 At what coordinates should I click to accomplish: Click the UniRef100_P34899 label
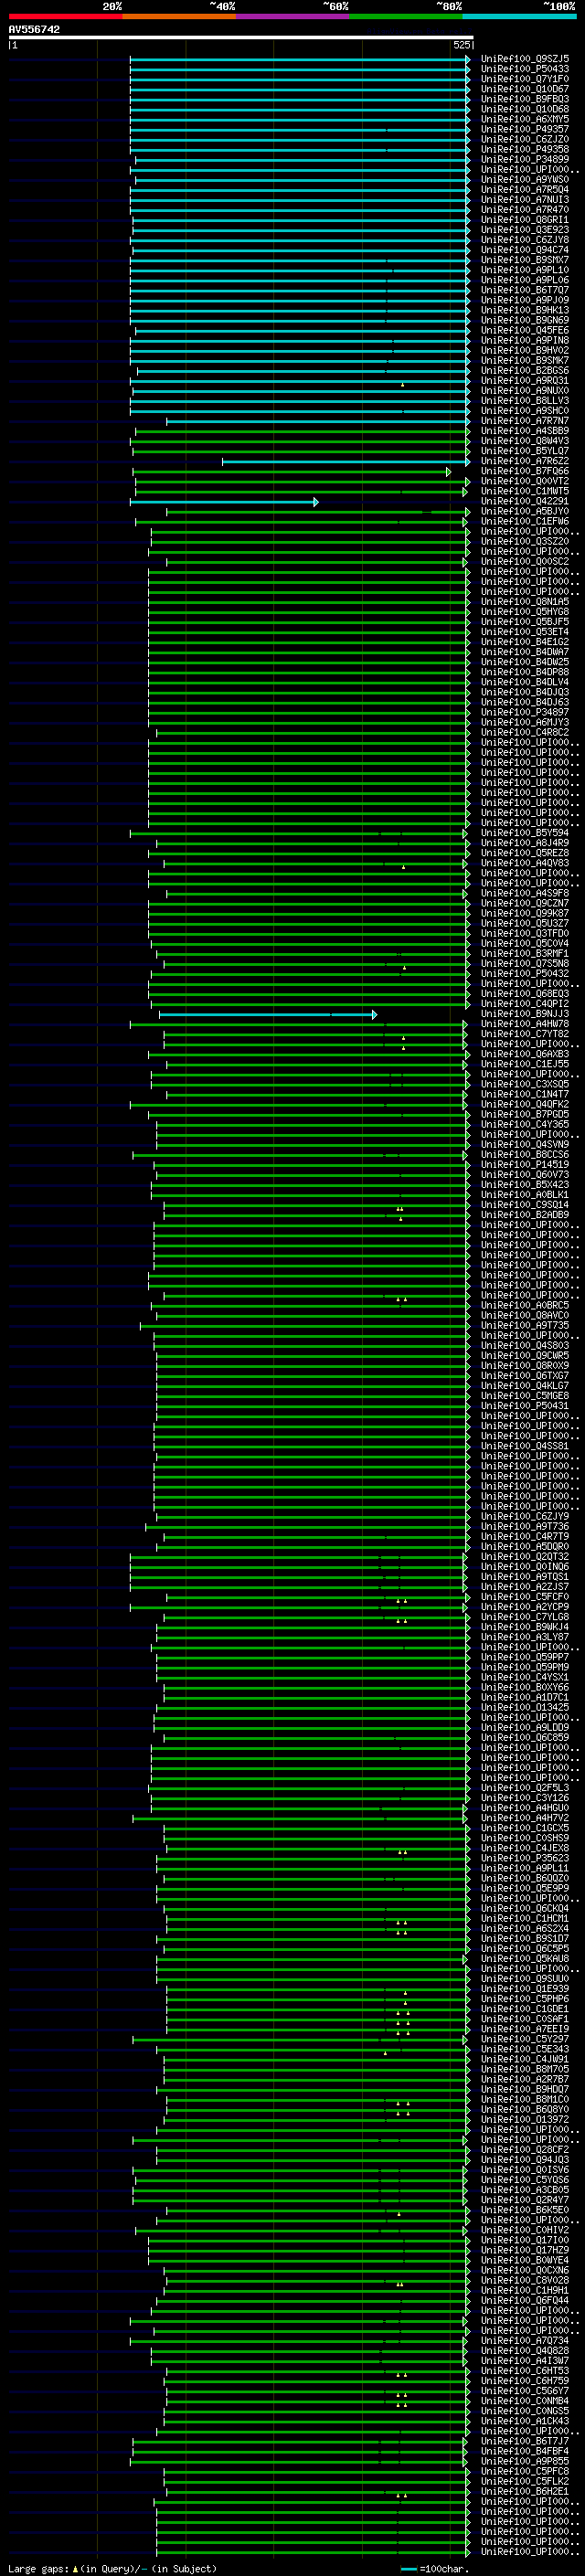[x=525, y=159]
